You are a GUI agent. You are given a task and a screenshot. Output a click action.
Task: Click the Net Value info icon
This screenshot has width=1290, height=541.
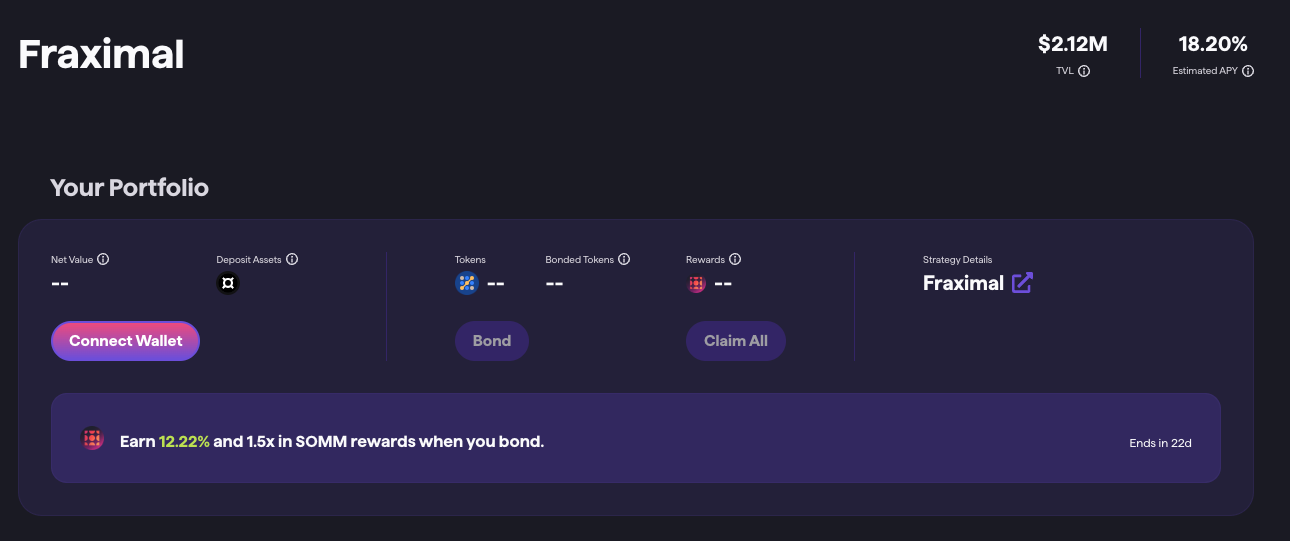pyautogui.click(x=103, y=259)
